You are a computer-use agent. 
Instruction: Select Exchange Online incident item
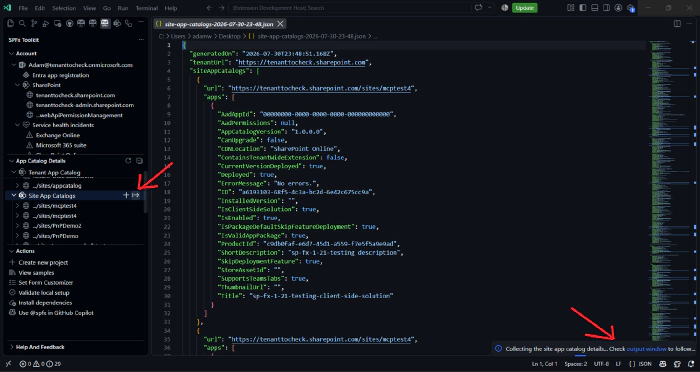click(58, 135)
